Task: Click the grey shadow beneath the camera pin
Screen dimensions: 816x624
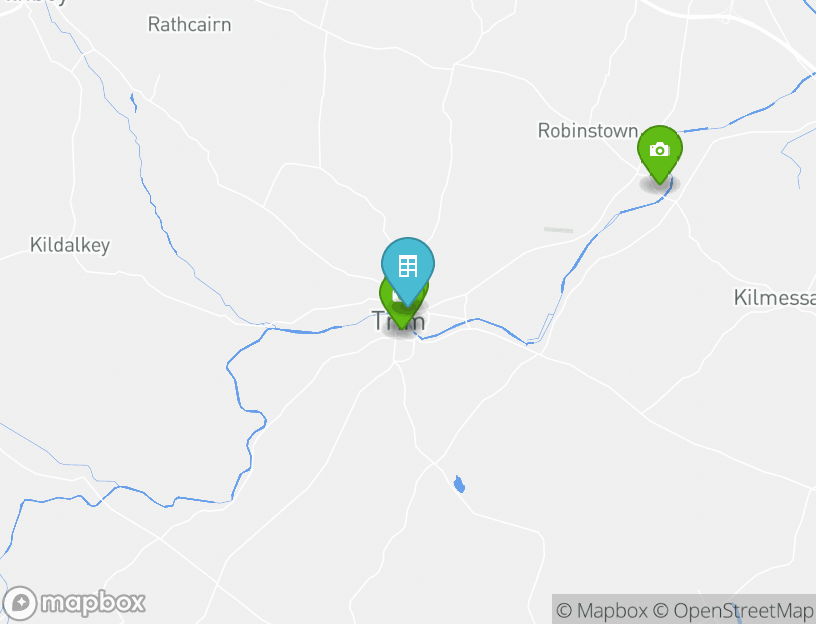Action: coord(659,184)
